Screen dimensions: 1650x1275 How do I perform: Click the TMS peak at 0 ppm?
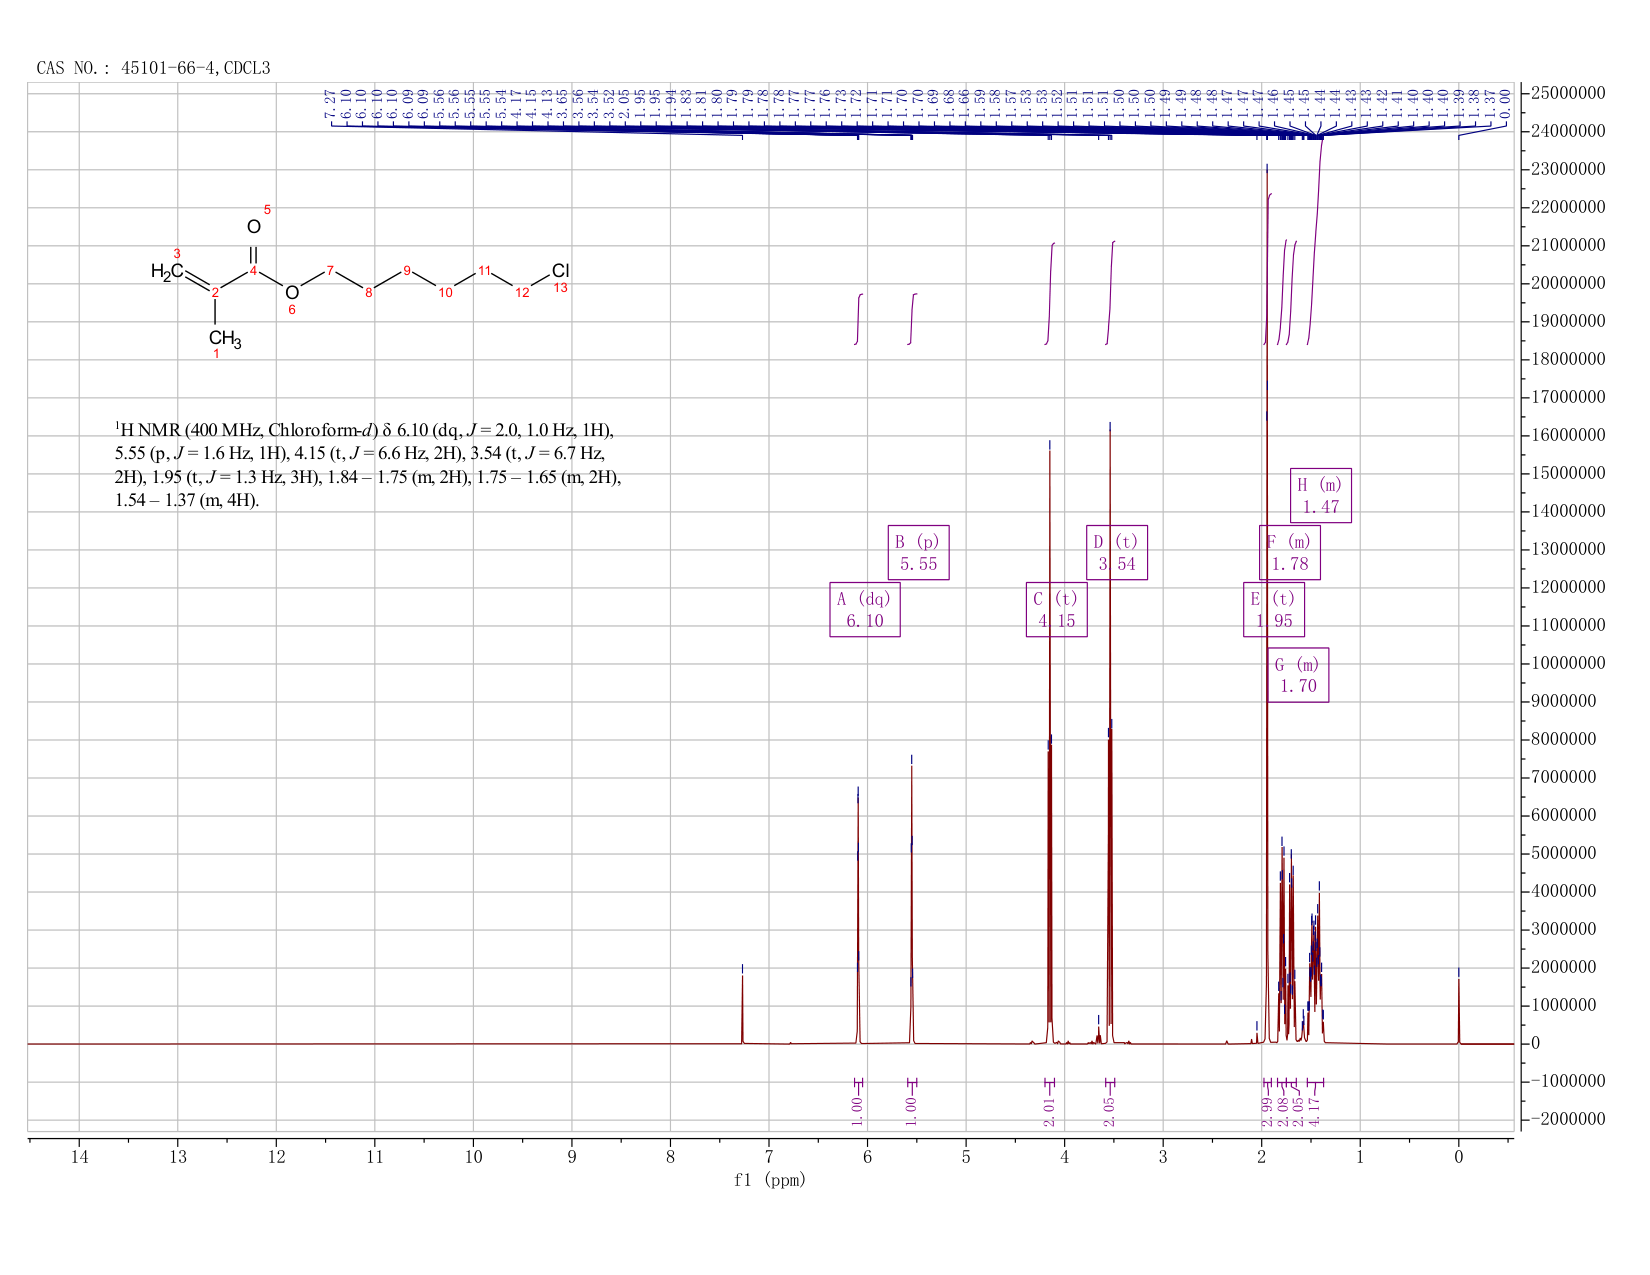[x=1459, y=1010]
